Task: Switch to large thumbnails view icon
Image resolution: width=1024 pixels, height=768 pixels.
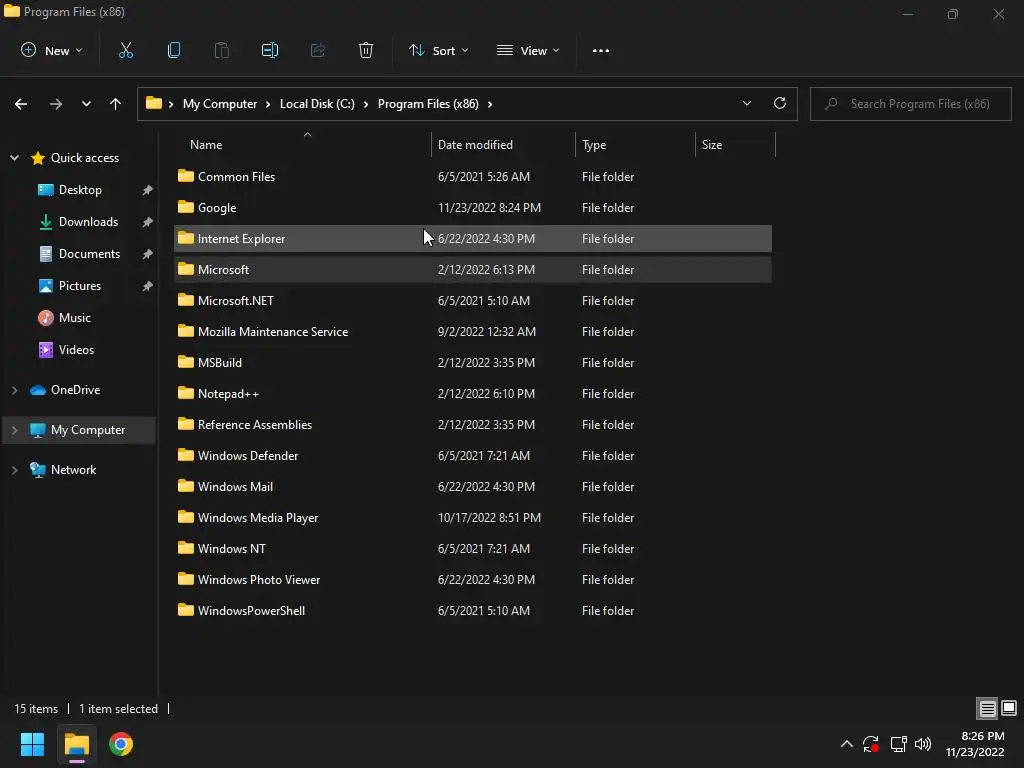Action: 1009,708
